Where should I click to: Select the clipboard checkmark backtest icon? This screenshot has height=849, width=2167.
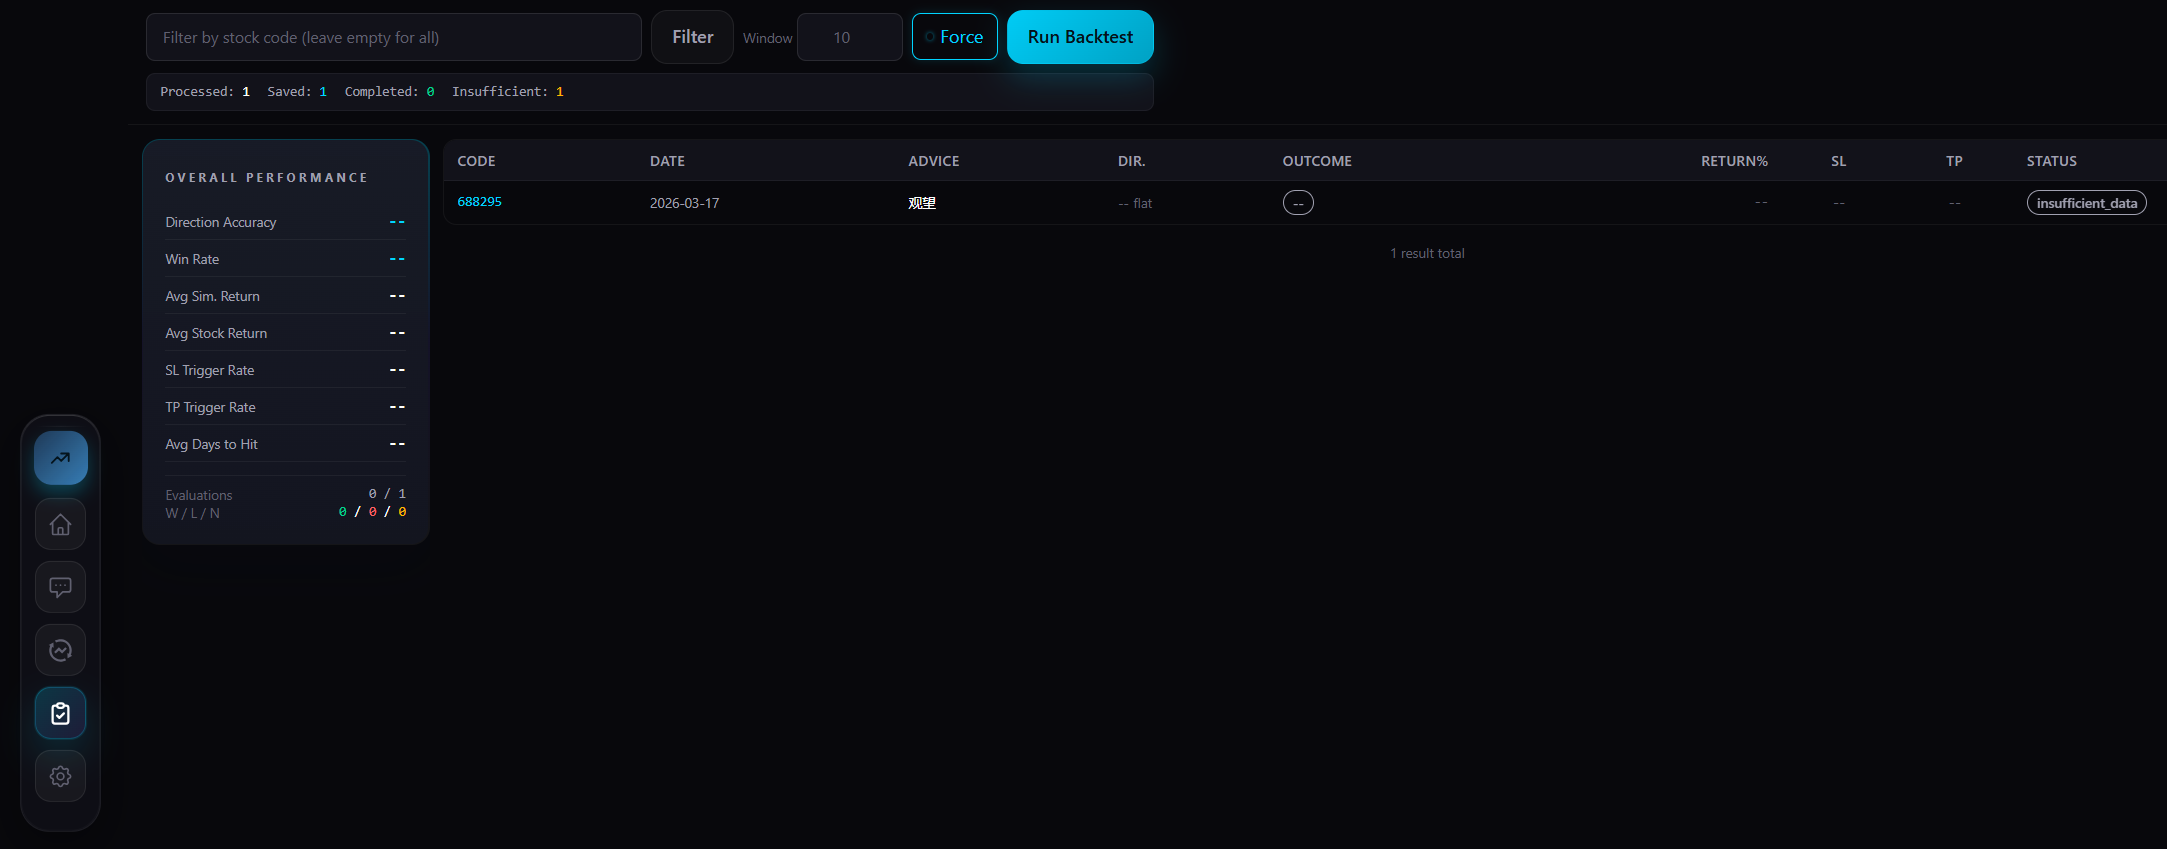(x=61, y=713)
